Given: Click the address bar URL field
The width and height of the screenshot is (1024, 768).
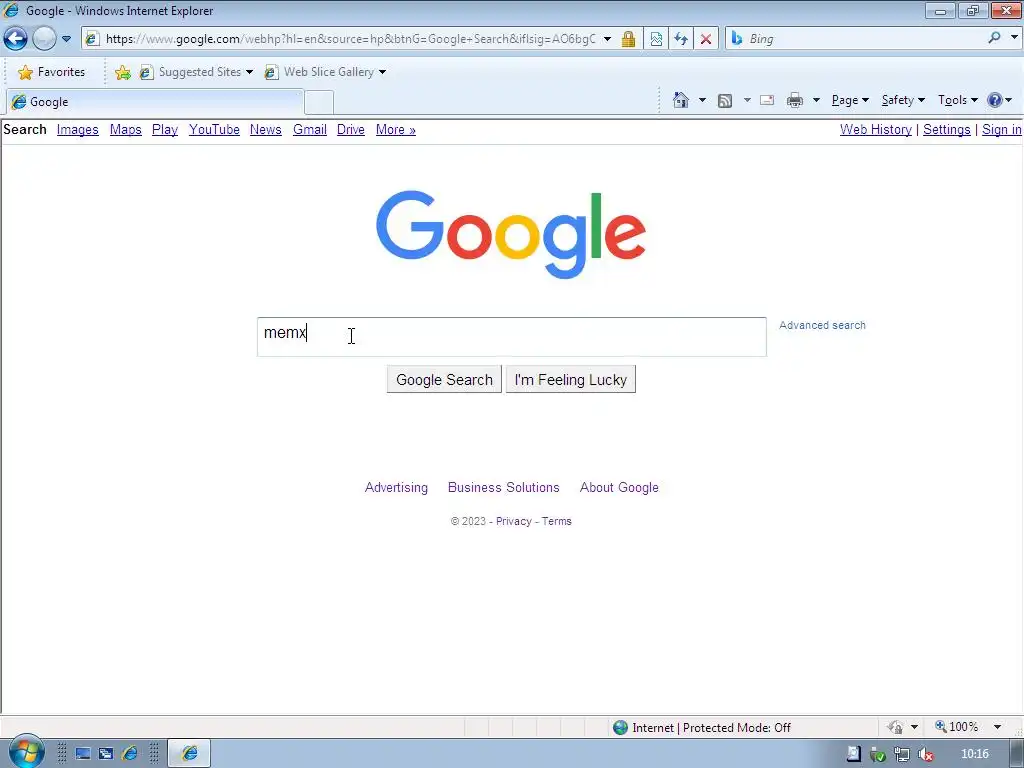Looking at the screenshot, I should (350, 39).
